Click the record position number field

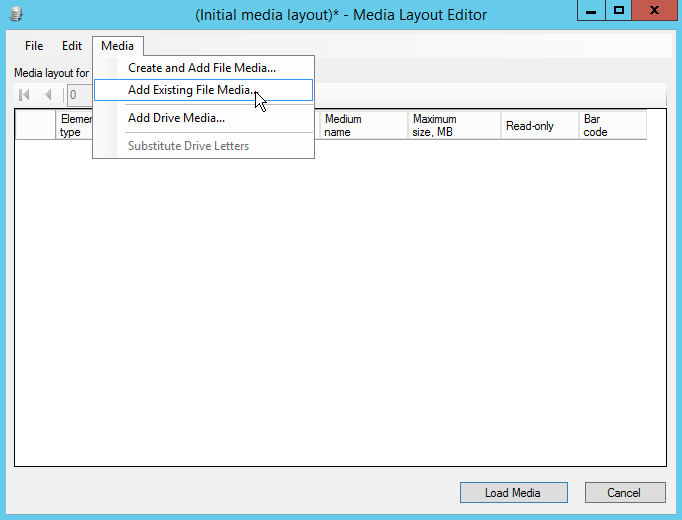78,95
